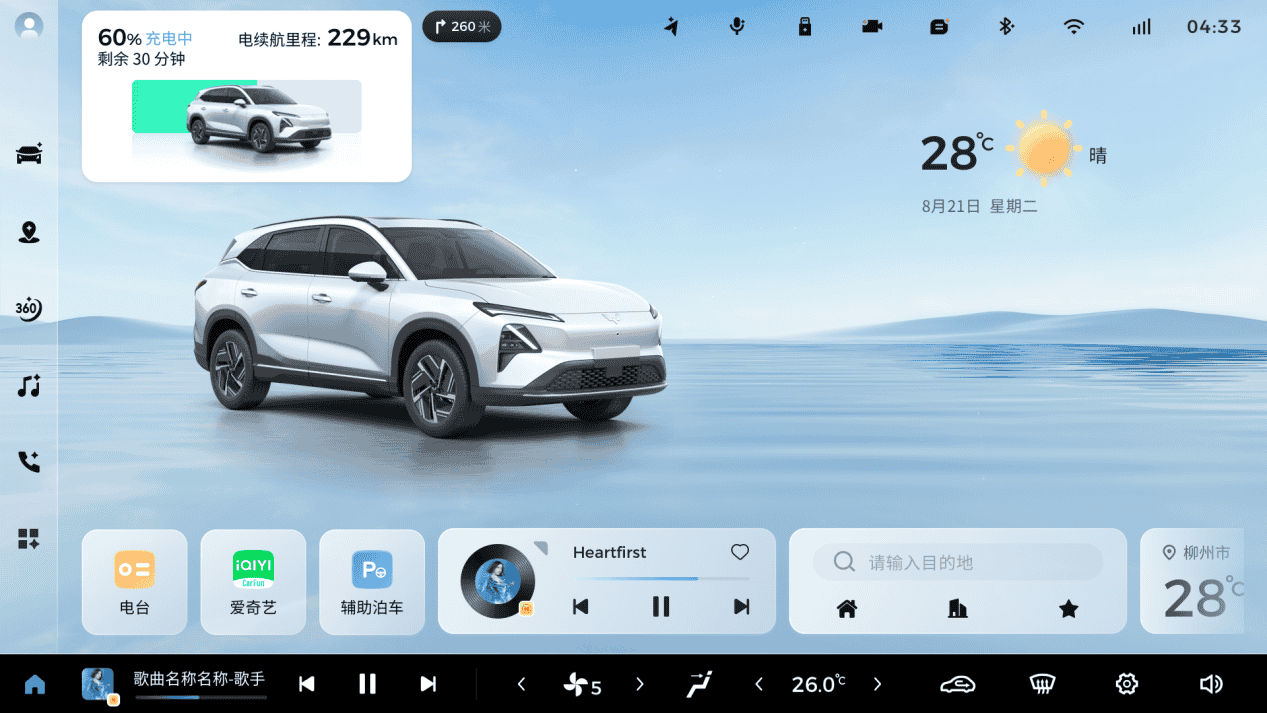
Task: Click the Heartfirst song progress bar
Action: coord(661,578)
